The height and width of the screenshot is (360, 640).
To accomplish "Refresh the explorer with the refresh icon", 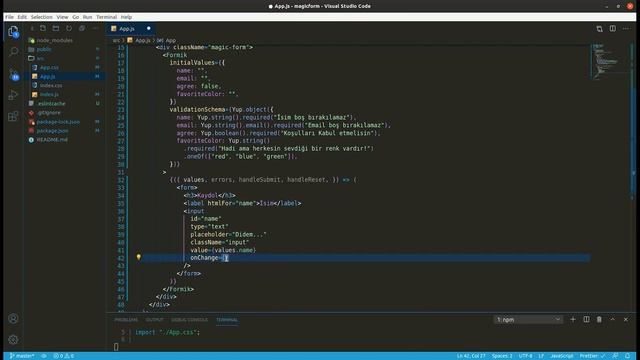I will point(69,29).
